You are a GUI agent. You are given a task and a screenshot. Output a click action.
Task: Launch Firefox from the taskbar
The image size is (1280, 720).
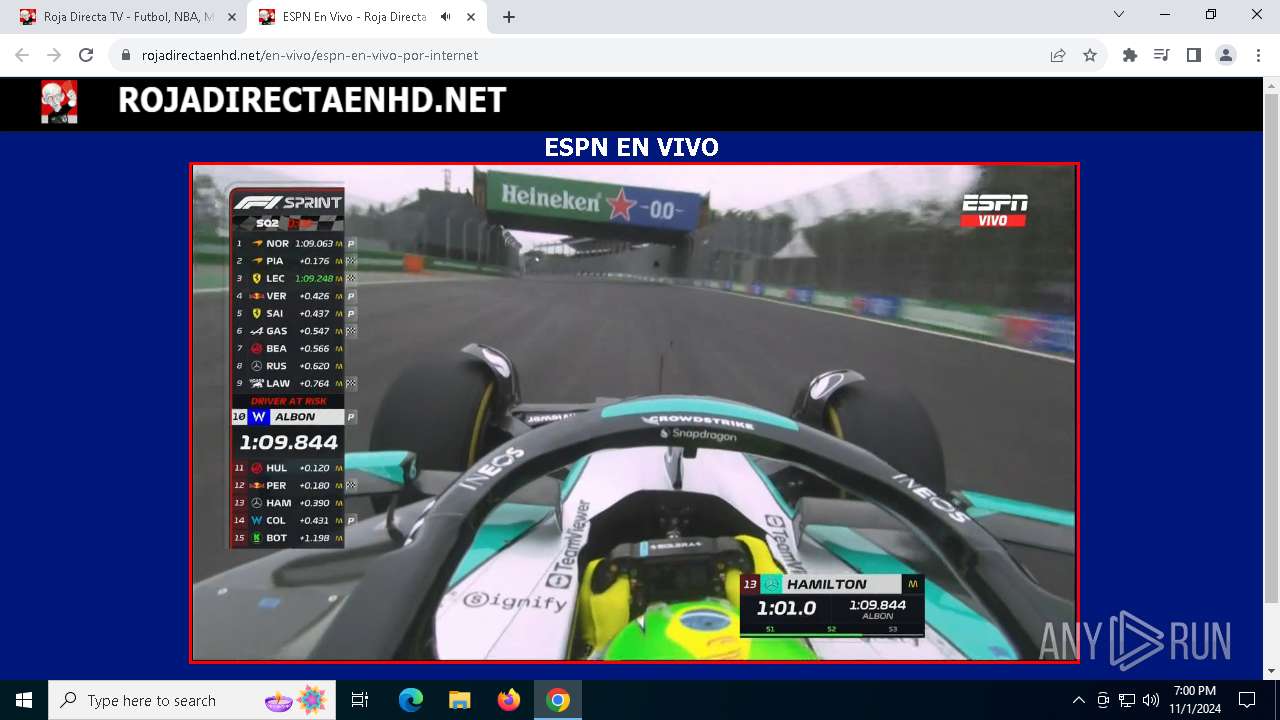pyautogui.click(x=509, y=700)
